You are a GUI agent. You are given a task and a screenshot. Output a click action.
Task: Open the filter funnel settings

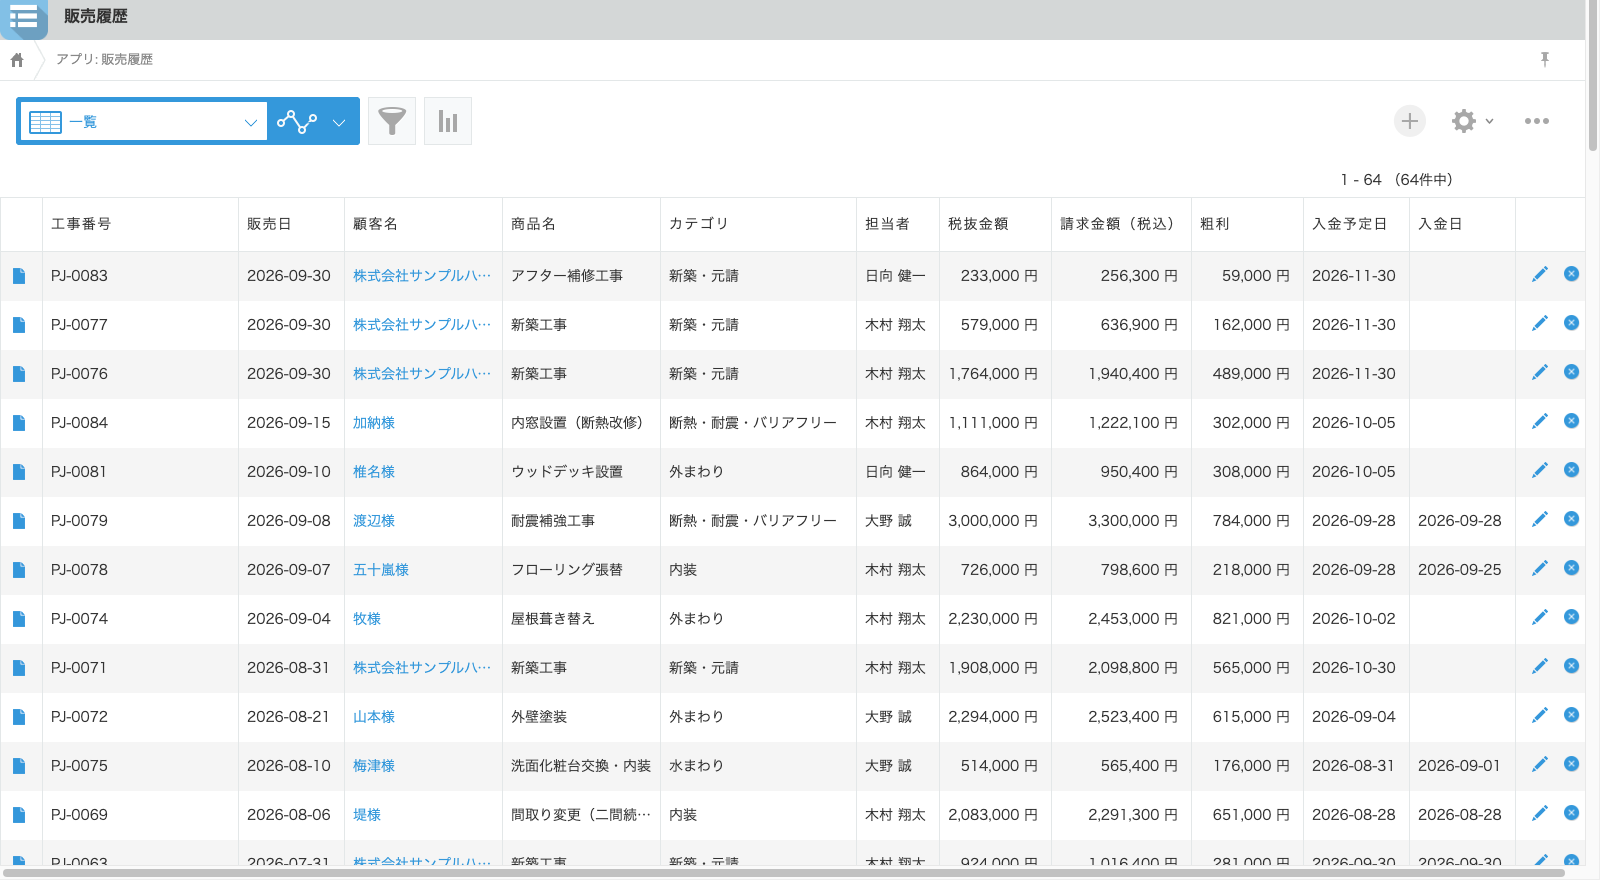[x=392, y=121]
